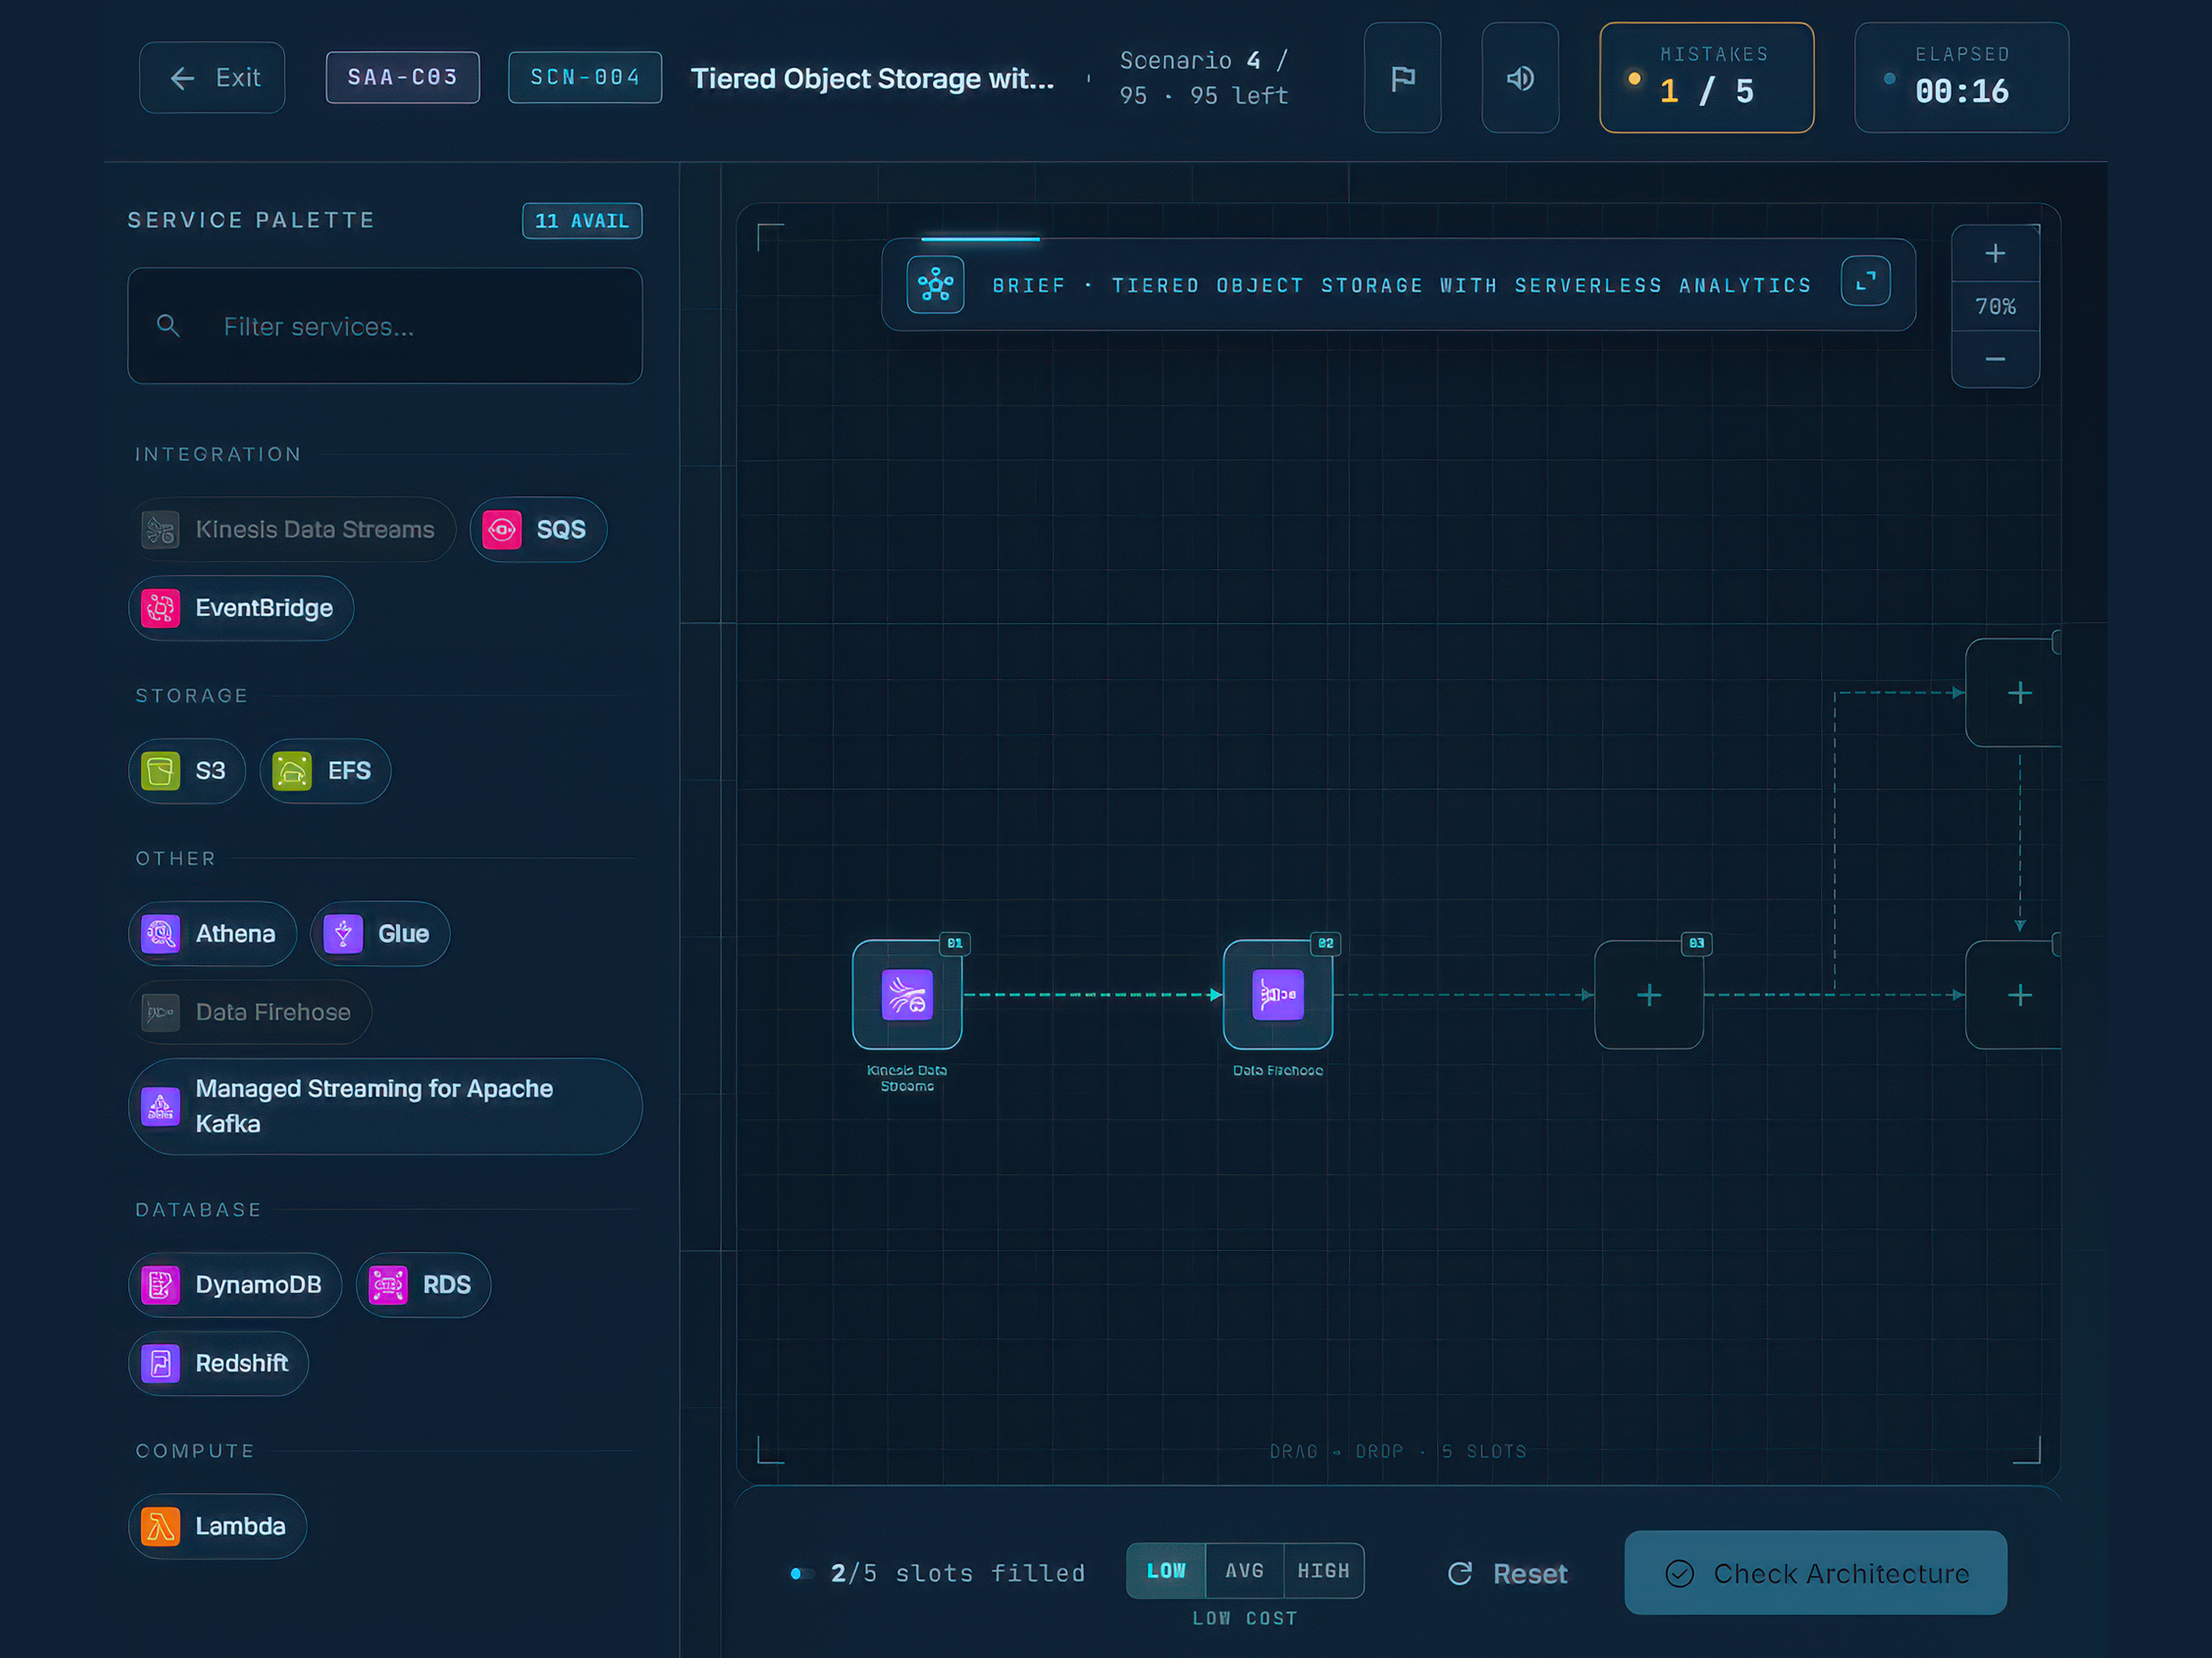Click the search magnifier icon in filter
This screenshot has width=2212, height=1658.
pos(168,326)
